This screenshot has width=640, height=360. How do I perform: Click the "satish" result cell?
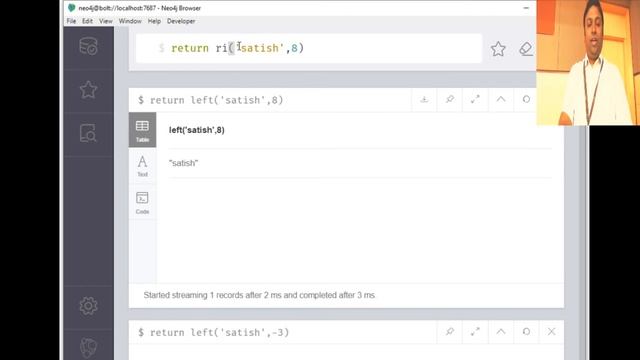click(x=183, y=163)
